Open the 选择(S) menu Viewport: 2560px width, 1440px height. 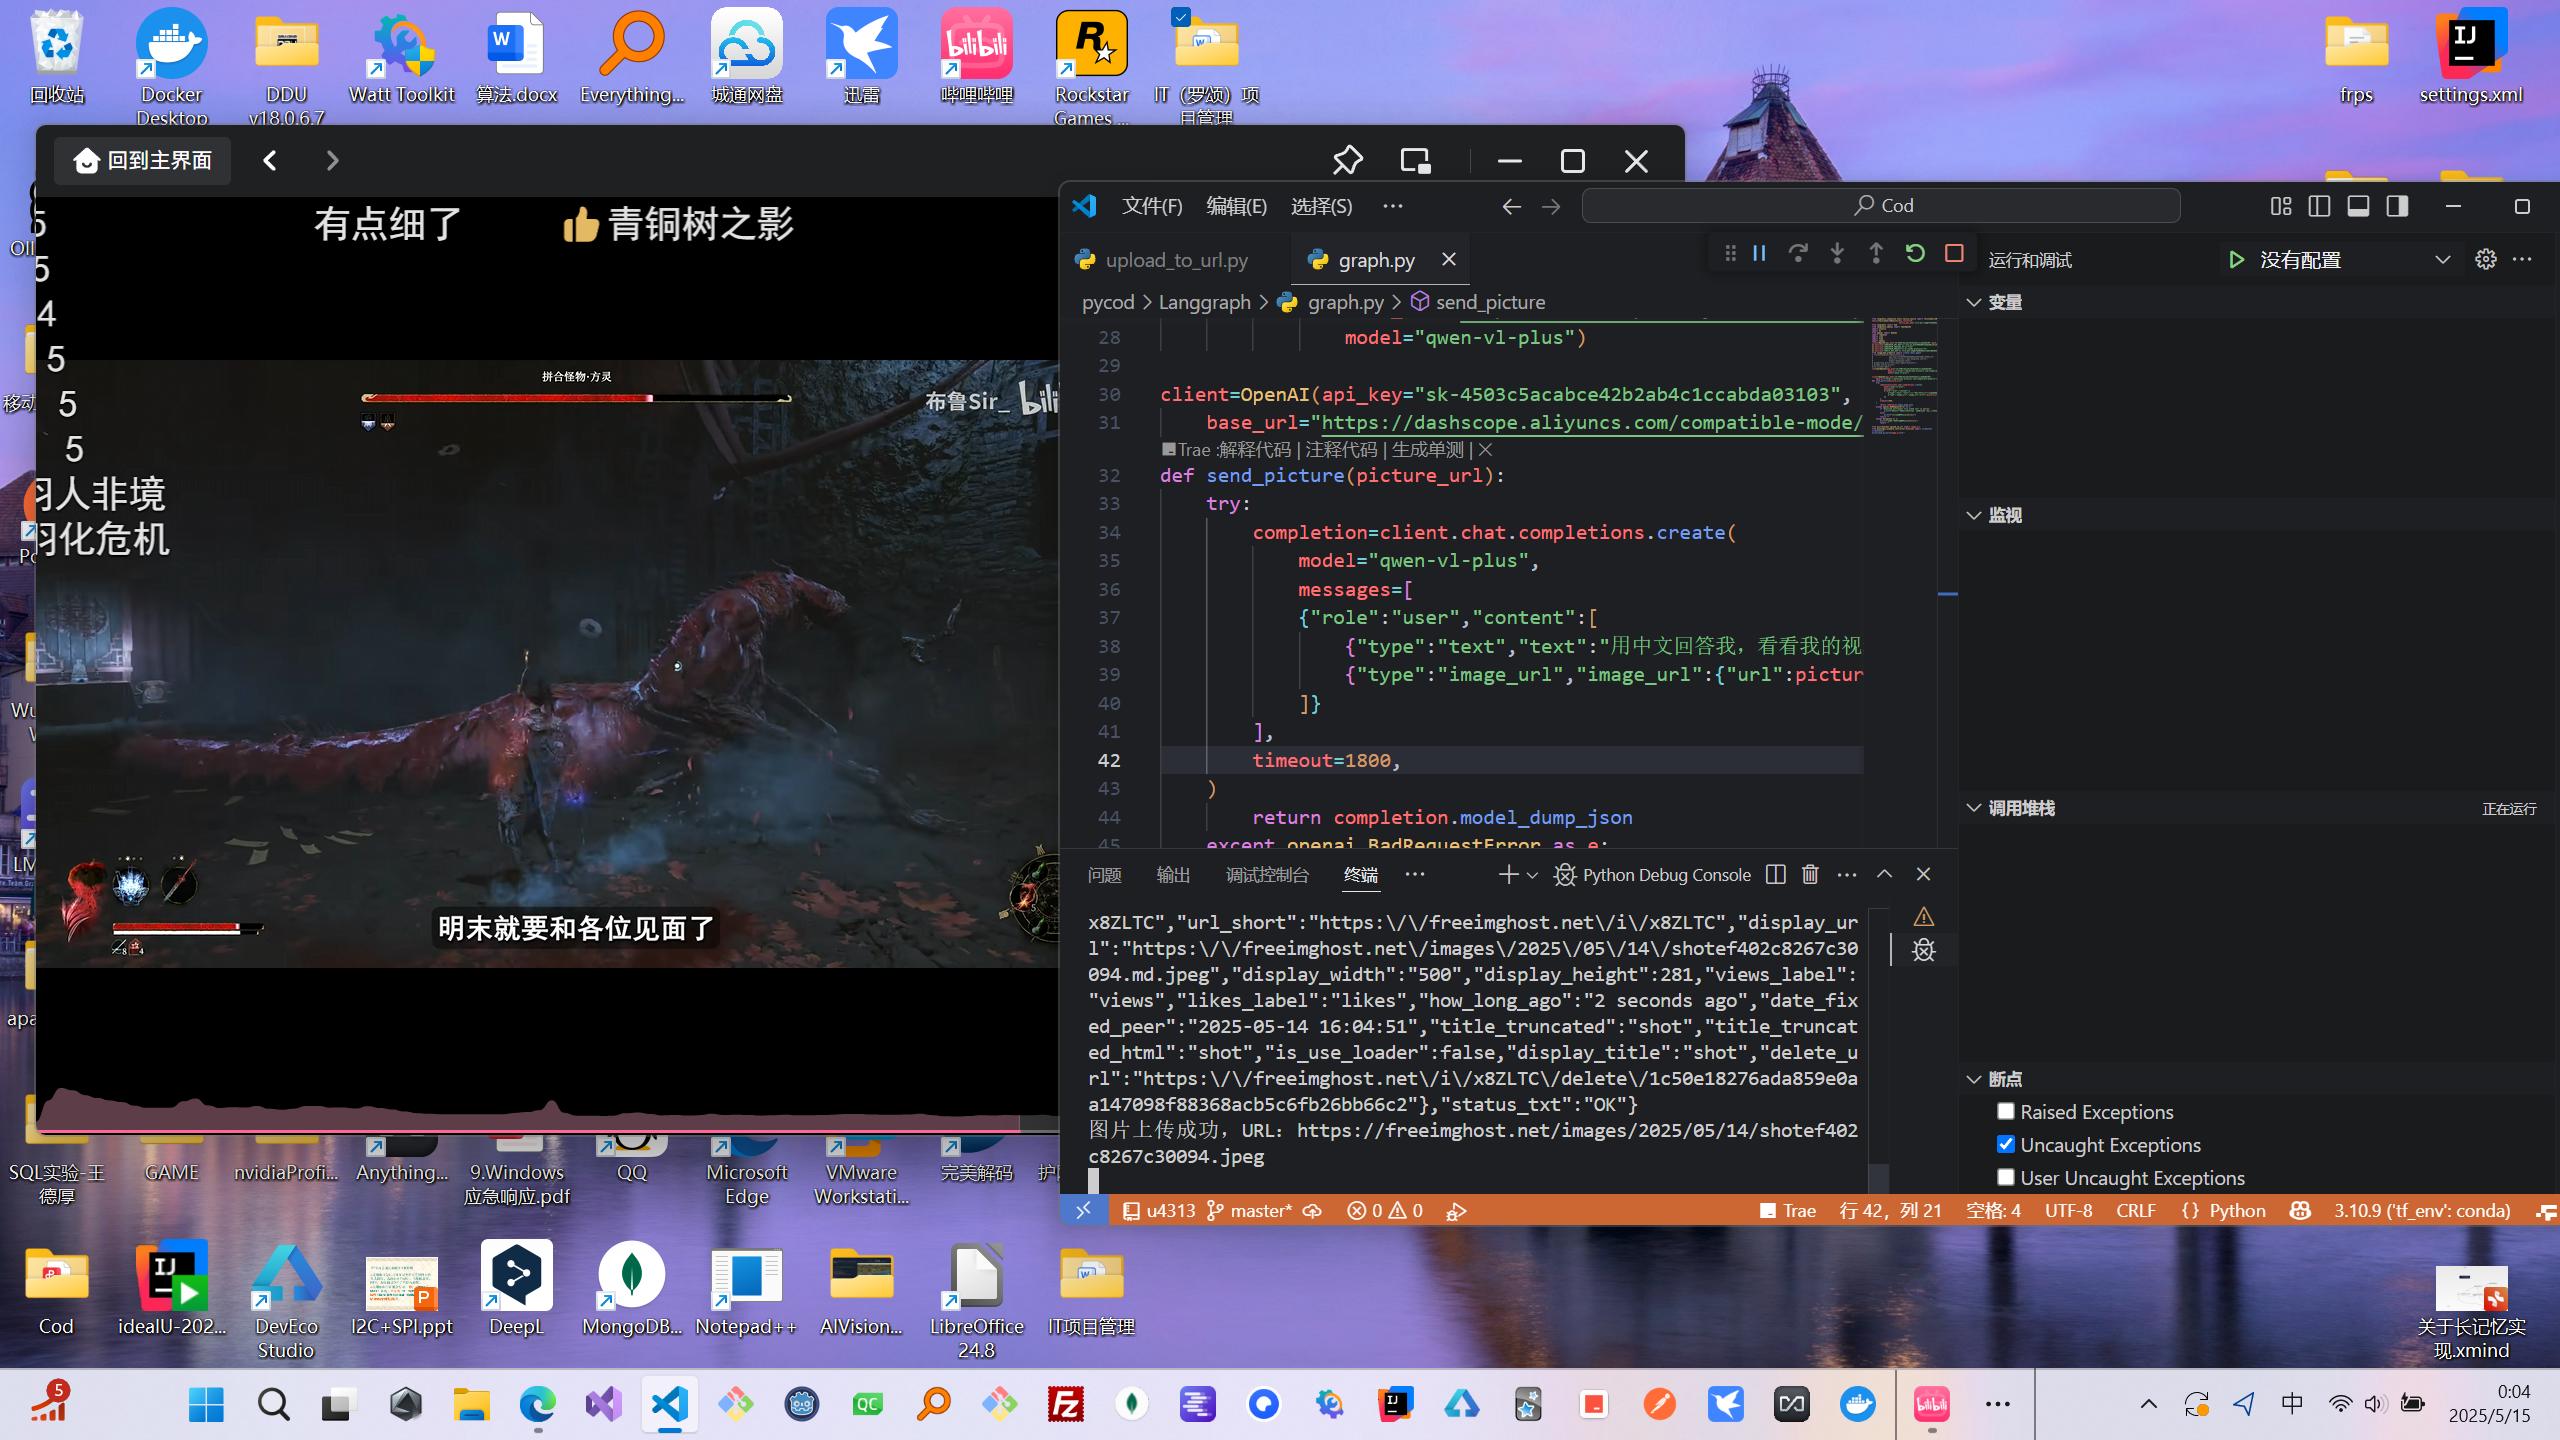coord(1322,206)
